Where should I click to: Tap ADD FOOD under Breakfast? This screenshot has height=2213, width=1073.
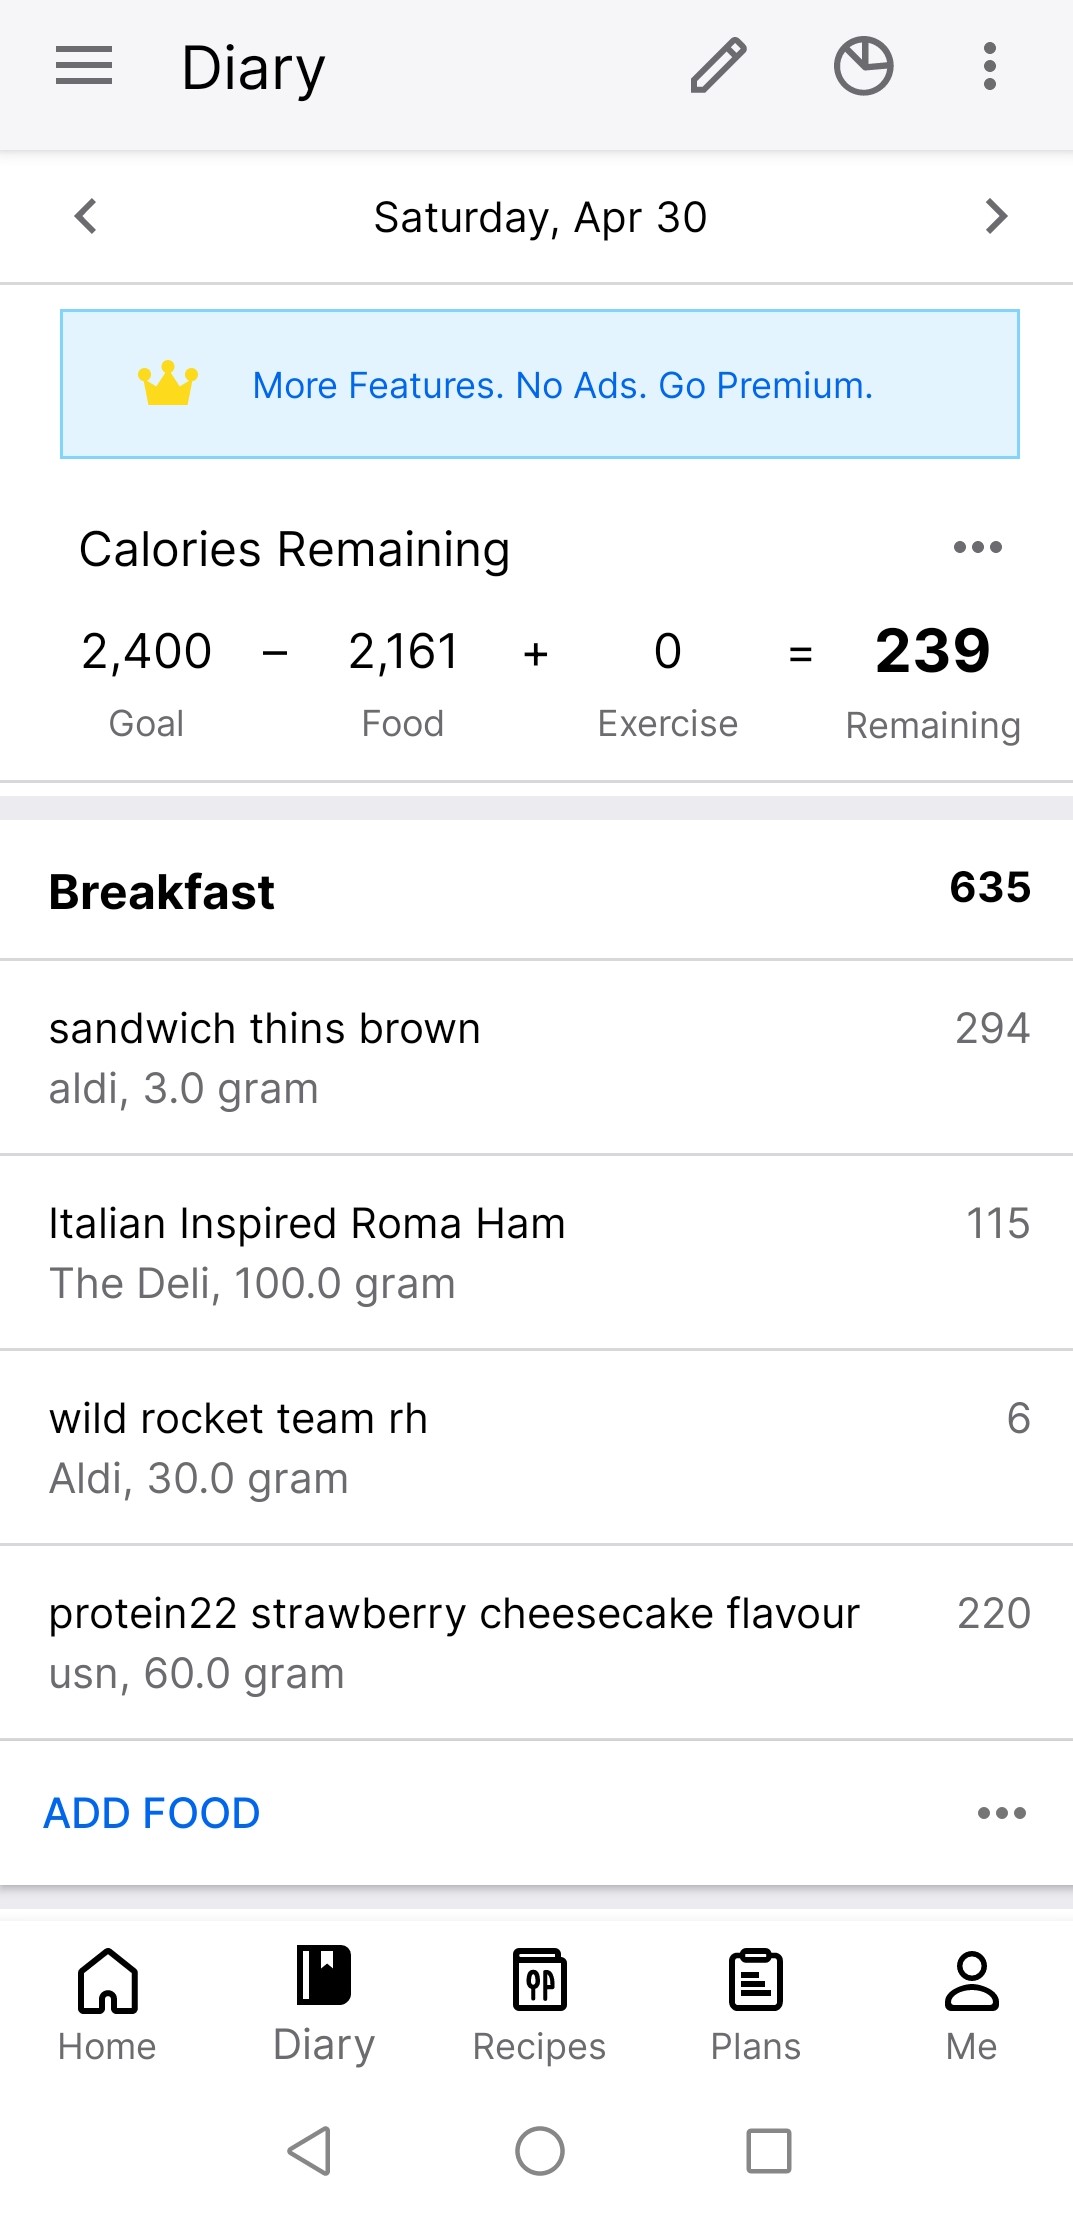(152, 1813)
